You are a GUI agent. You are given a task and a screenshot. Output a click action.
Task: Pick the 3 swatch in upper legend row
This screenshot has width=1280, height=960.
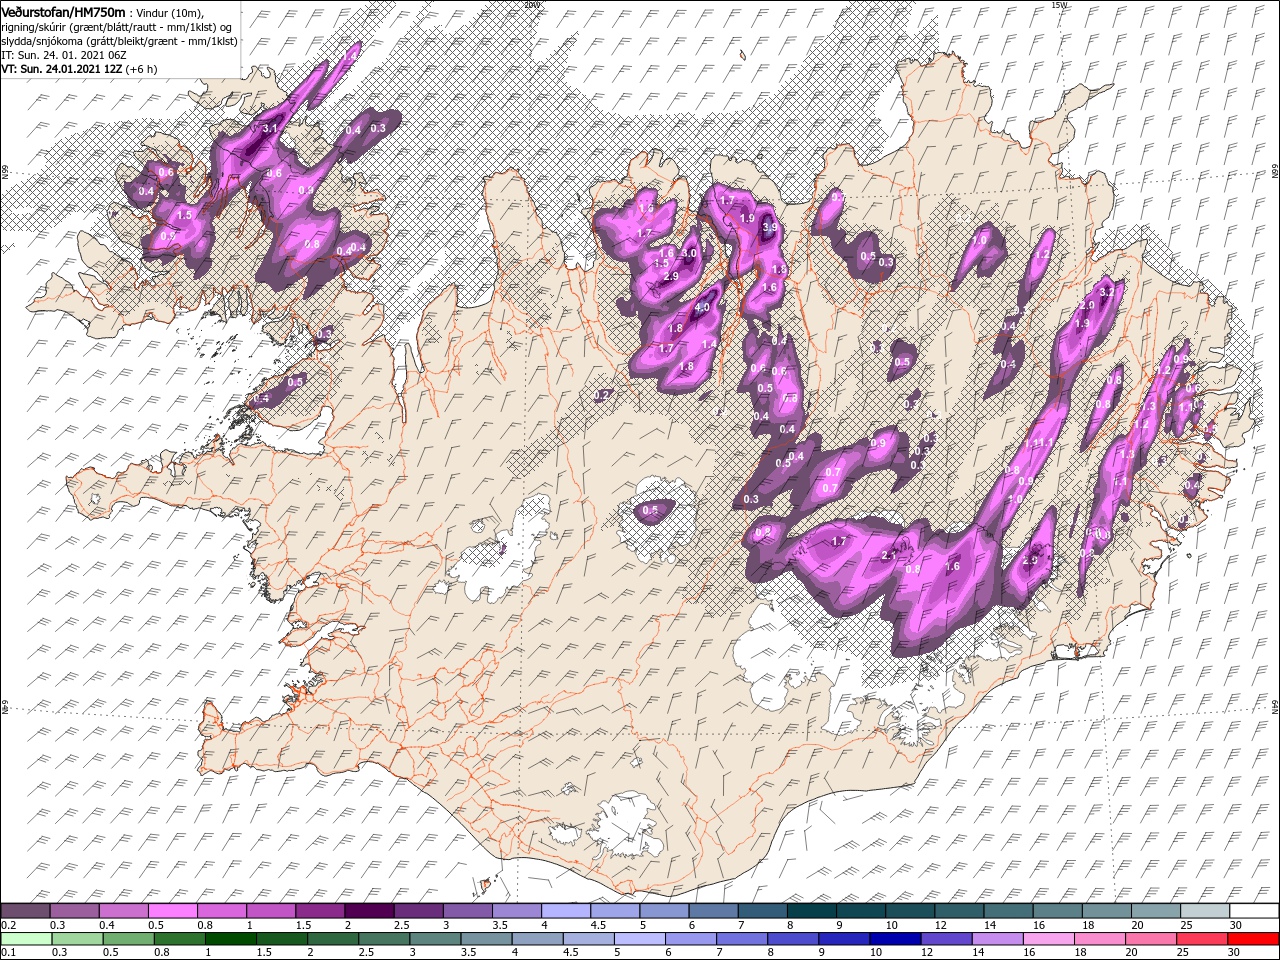click(468, 911)
